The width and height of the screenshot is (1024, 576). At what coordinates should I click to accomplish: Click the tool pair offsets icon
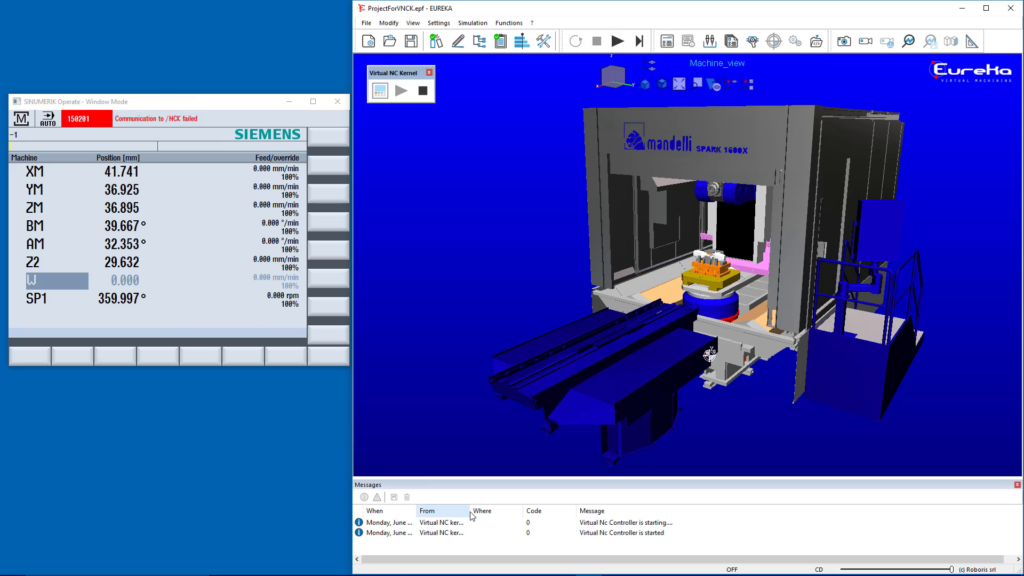tap(709, 41)
